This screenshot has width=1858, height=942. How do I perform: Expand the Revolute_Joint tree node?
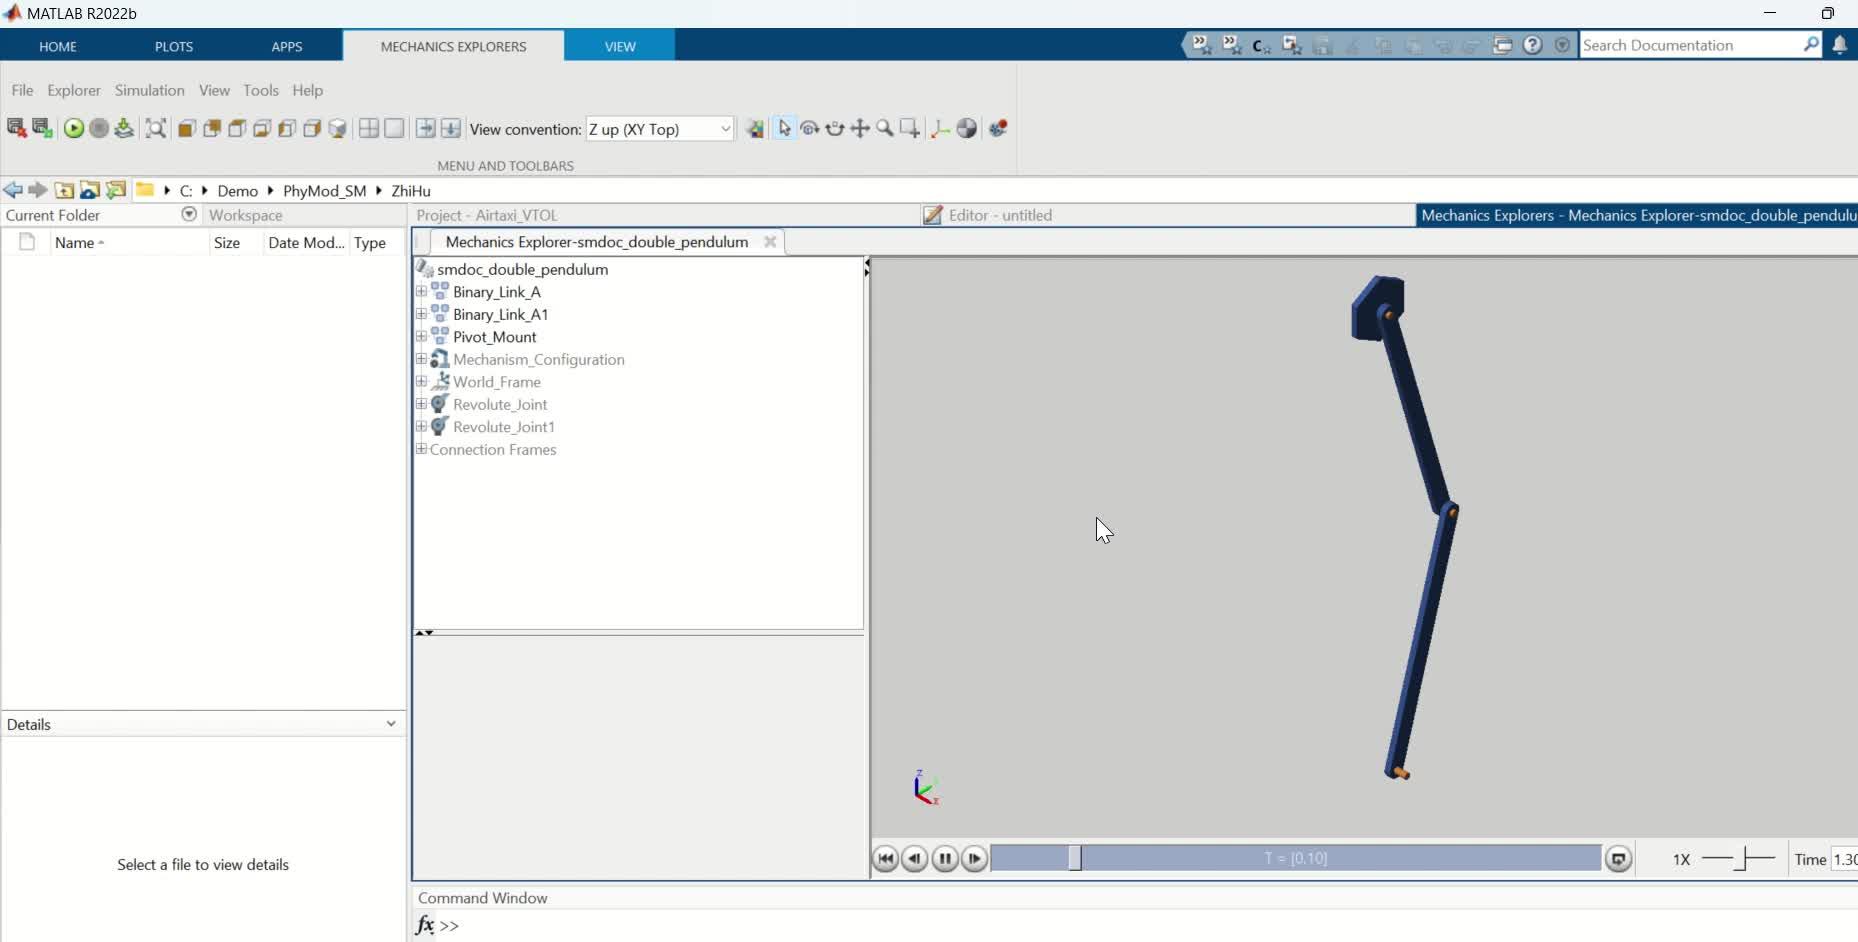pos(421,404)
